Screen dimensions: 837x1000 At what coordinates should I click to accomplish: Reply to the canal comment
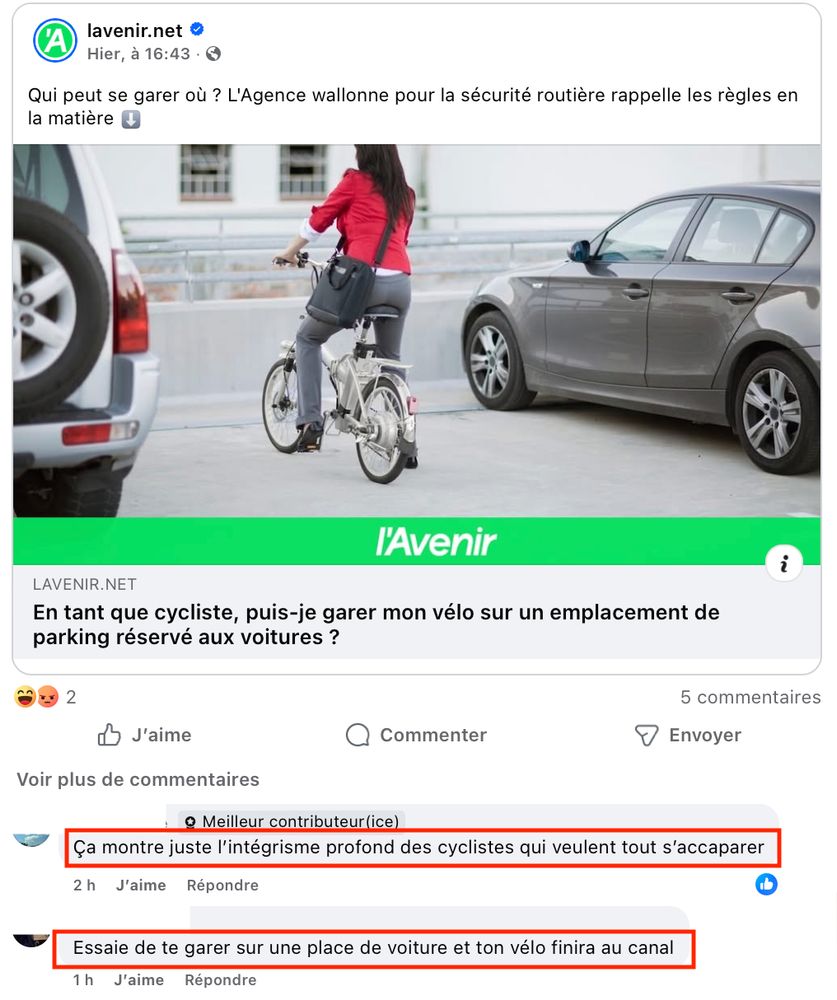(x=221, y=980)
